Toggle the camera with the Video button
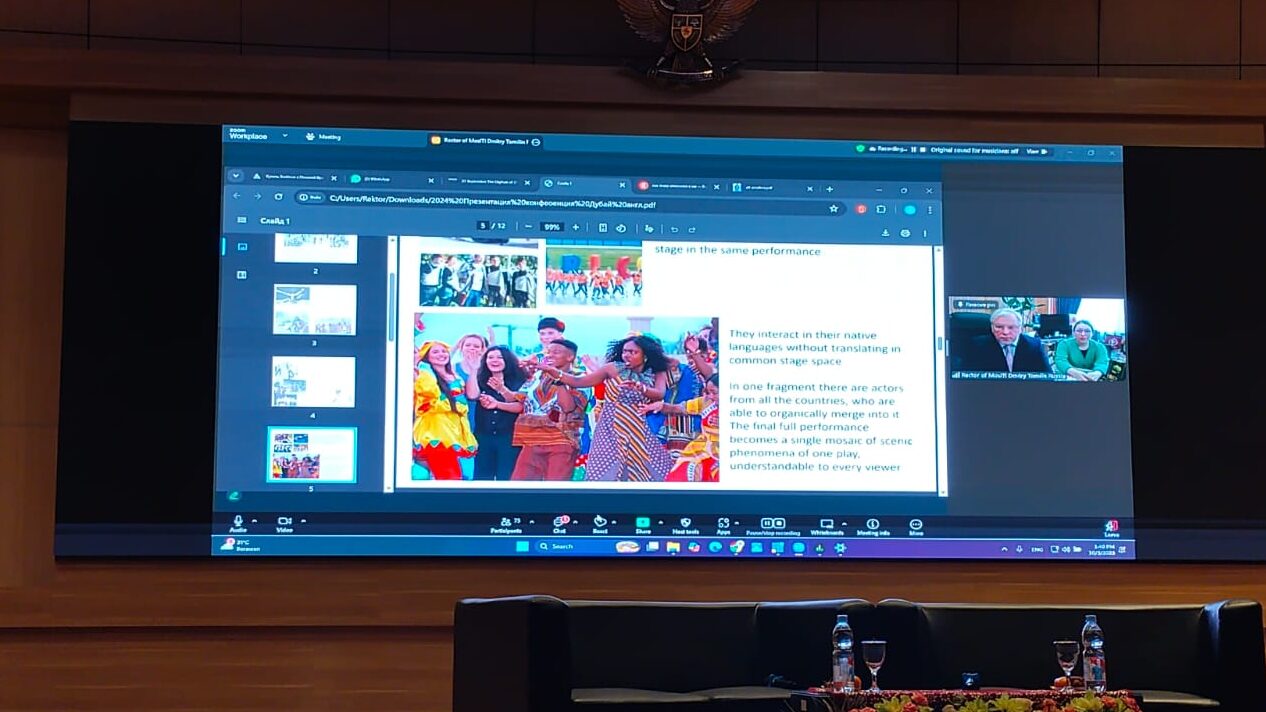This screenshot has width=1266, height=712. (284, 522)
